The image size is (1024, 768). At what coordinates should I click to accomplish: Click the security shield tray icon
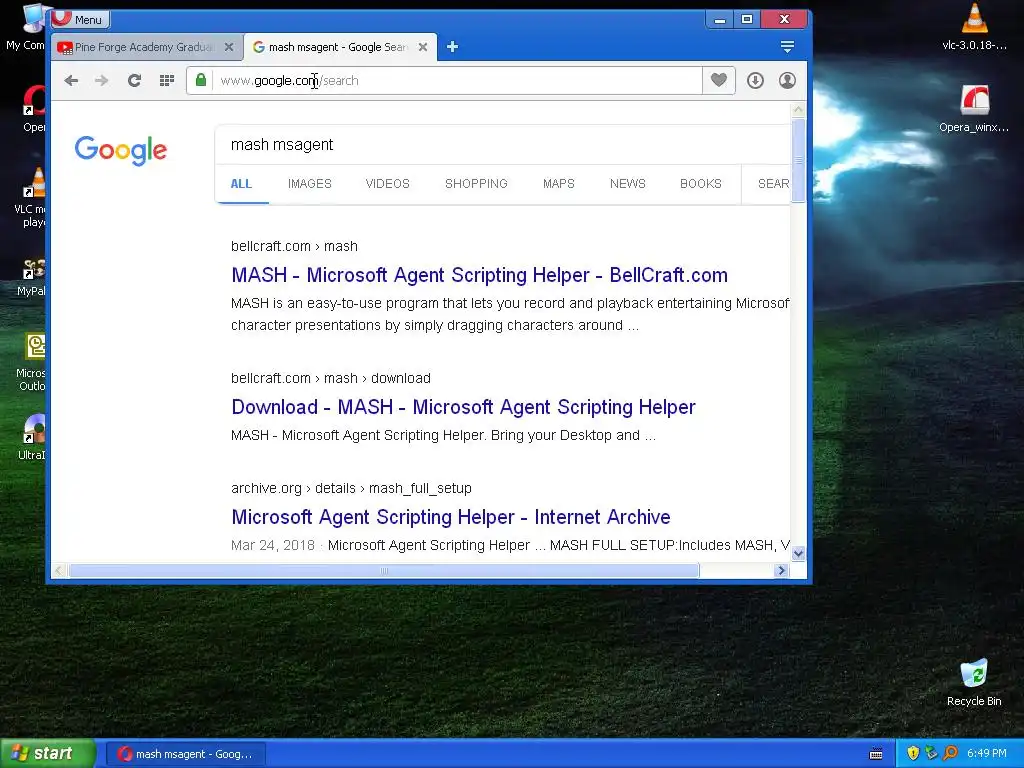point(913,754)
